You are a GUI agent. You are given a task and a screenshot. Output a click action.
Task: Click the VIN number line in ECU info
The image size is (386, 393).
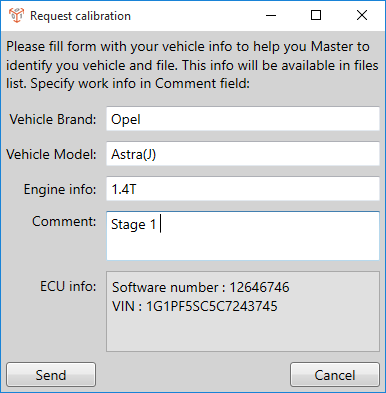(x=195, y=306)
